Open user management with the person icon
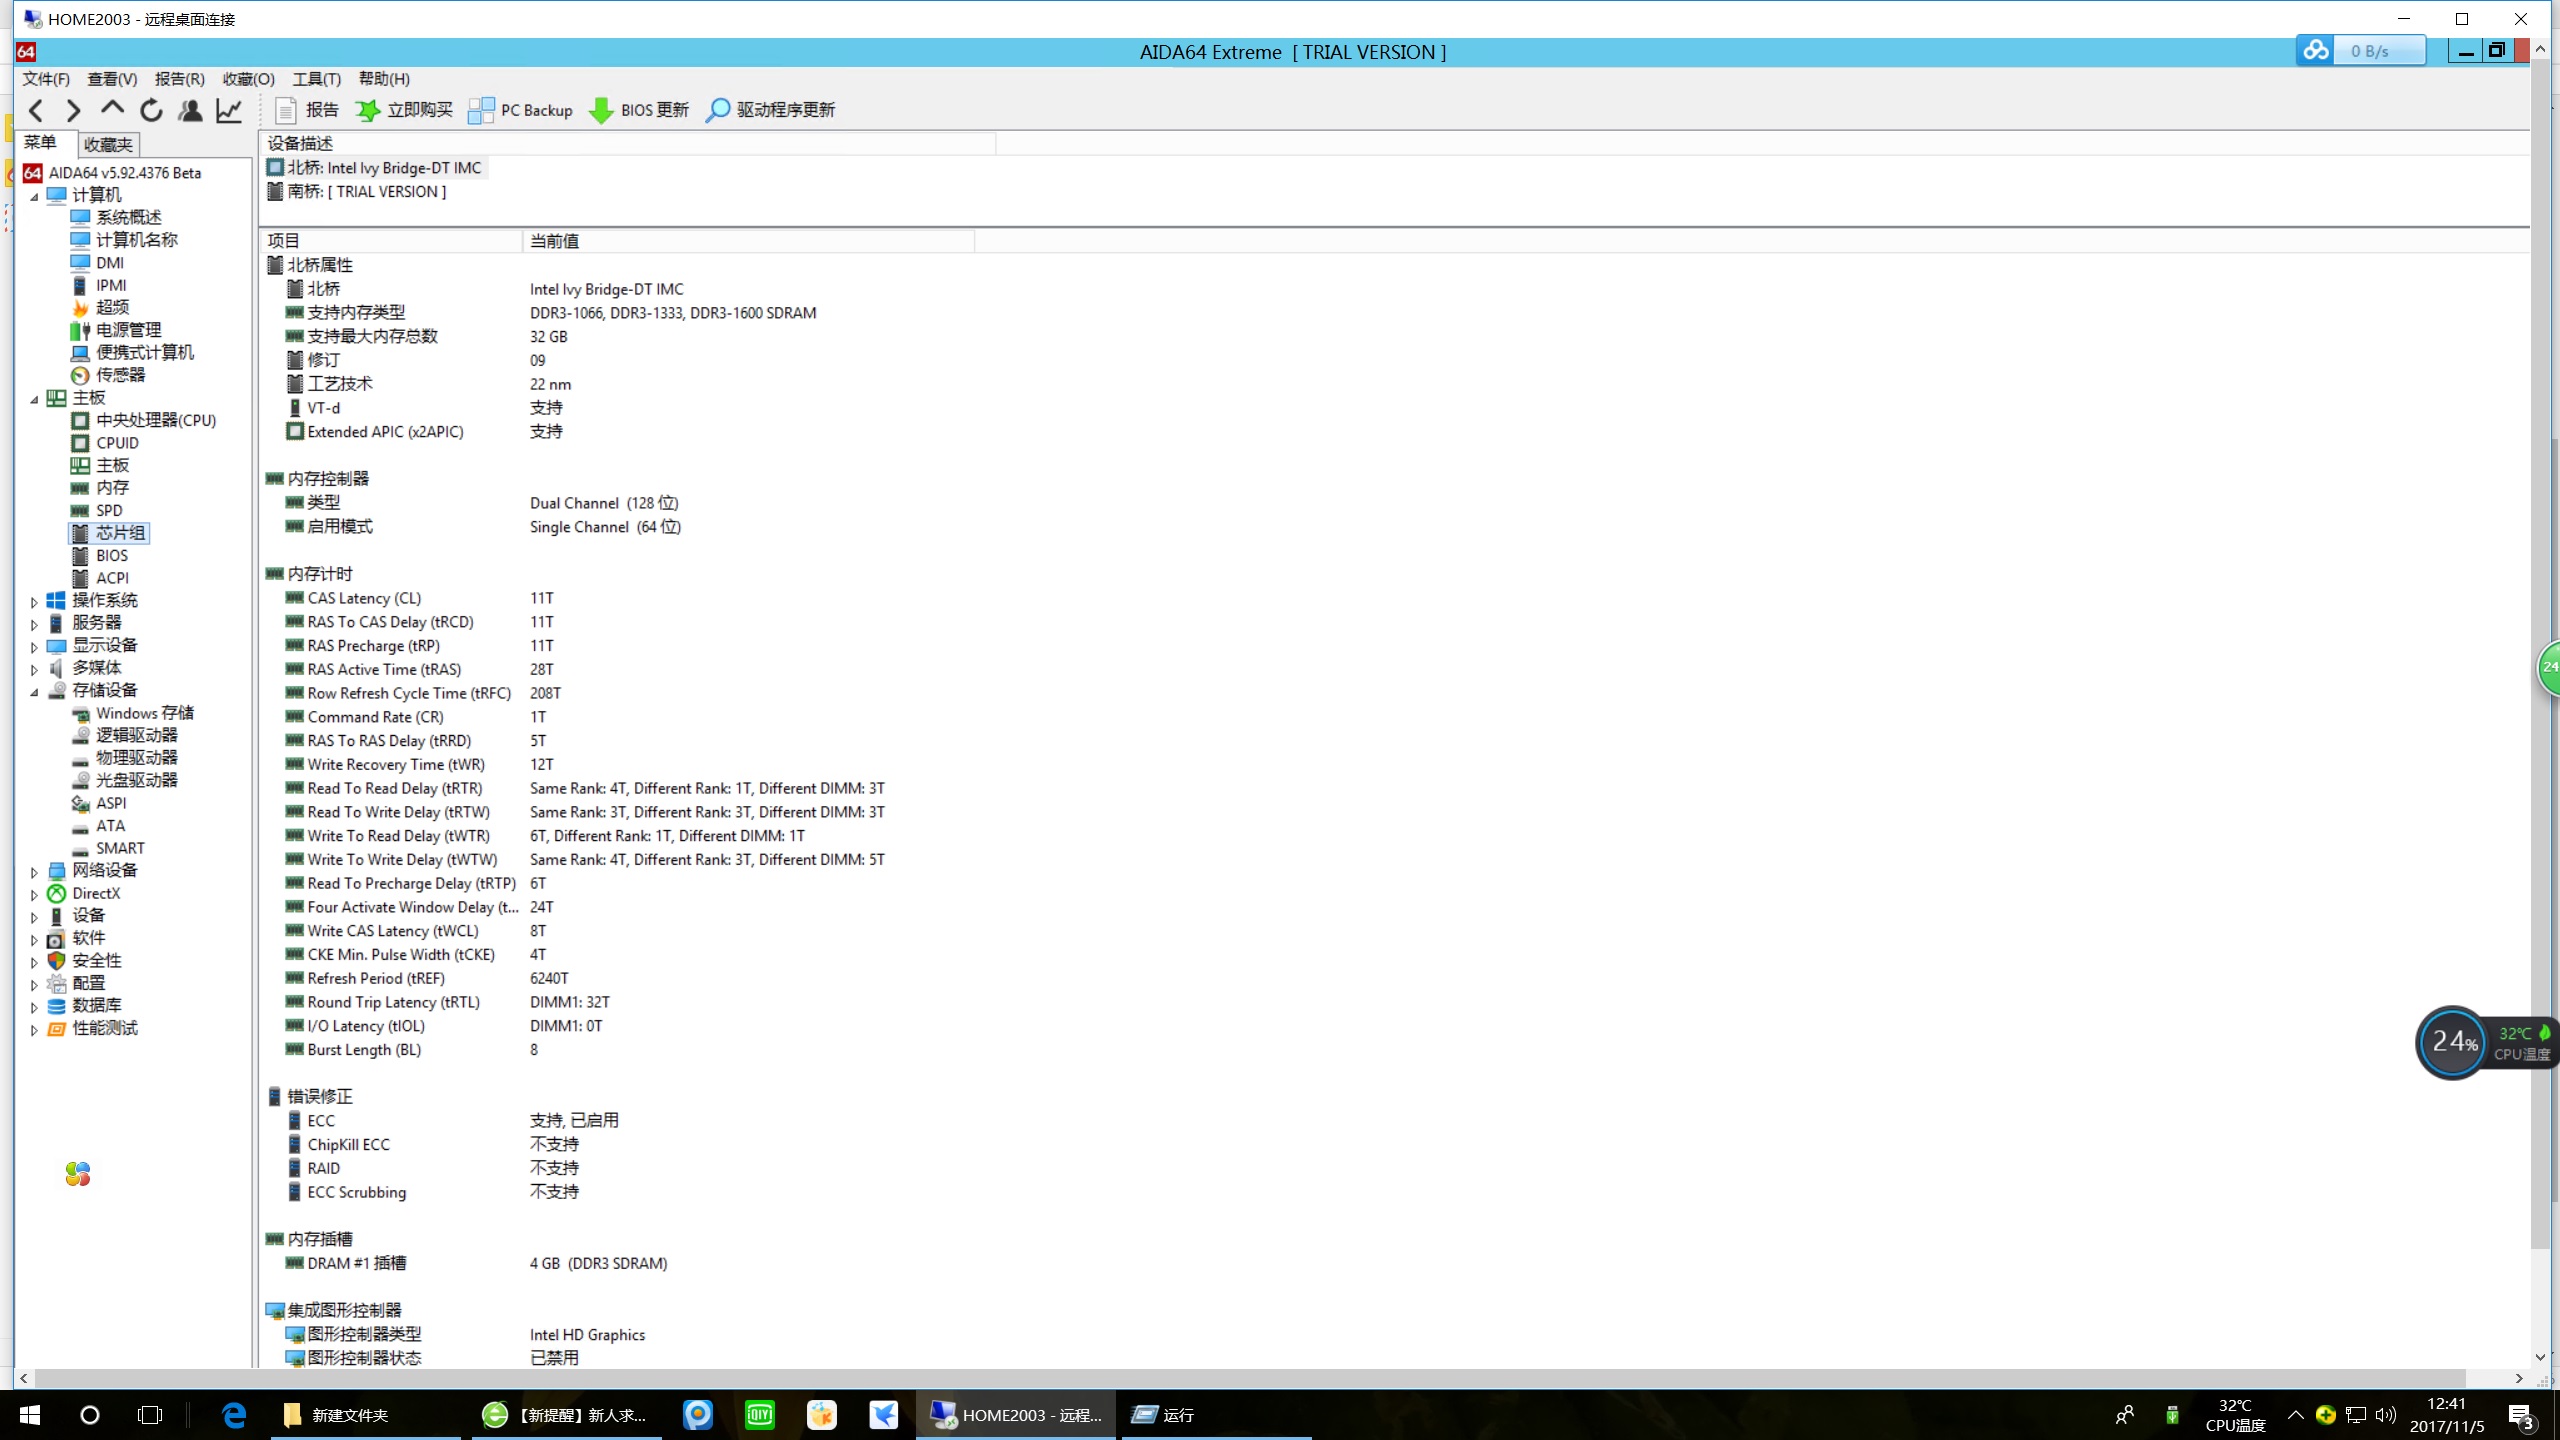 pyautogui.click(x=190, y=110)
